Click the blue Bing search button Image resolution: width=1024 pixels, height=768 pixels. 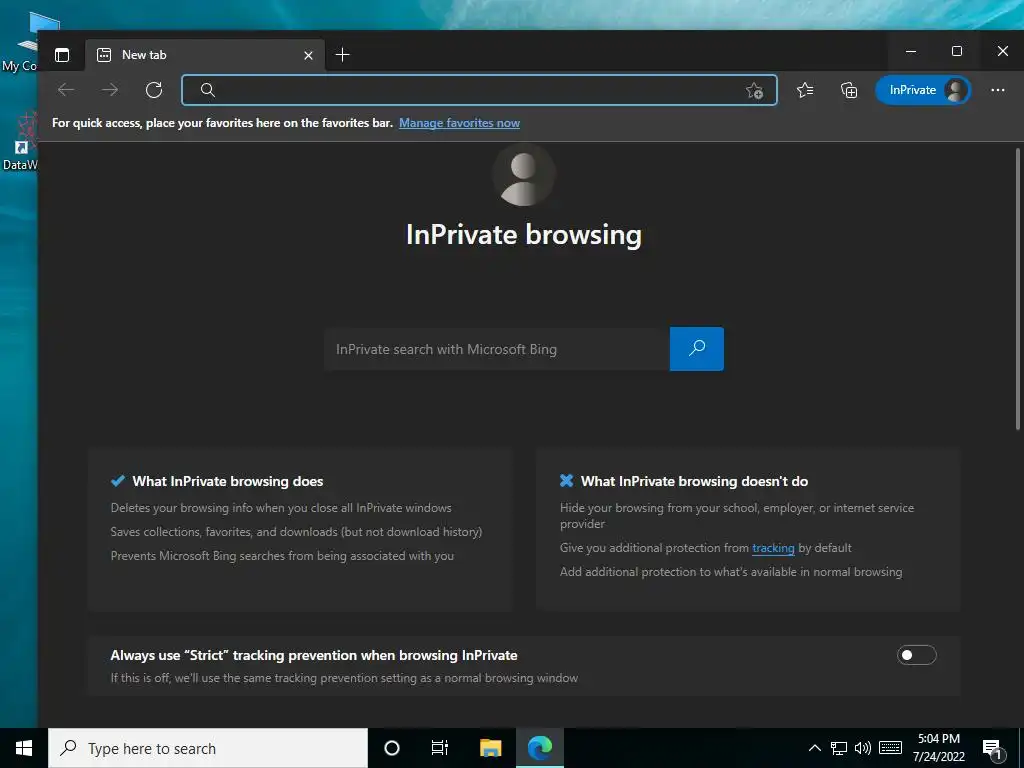(697, 349)
